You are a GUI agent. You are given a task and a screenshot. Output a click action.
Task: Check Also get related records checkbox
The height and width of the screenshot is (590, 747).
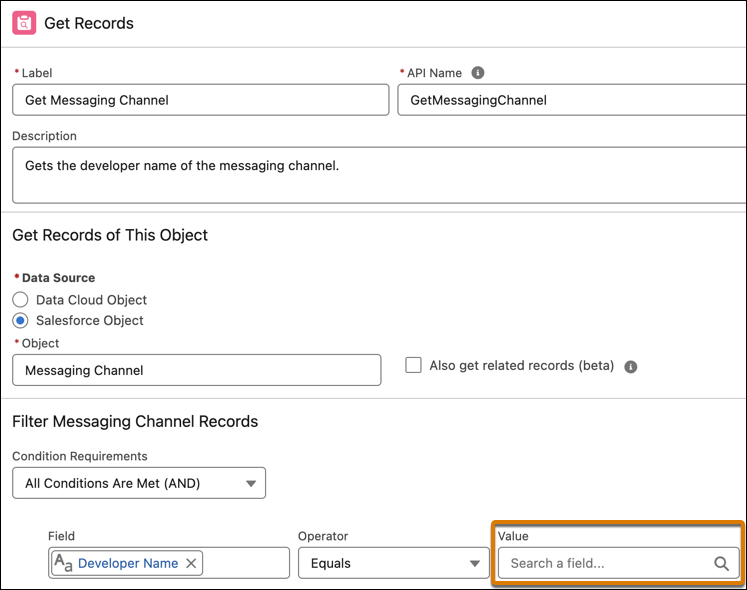(413, 366)
